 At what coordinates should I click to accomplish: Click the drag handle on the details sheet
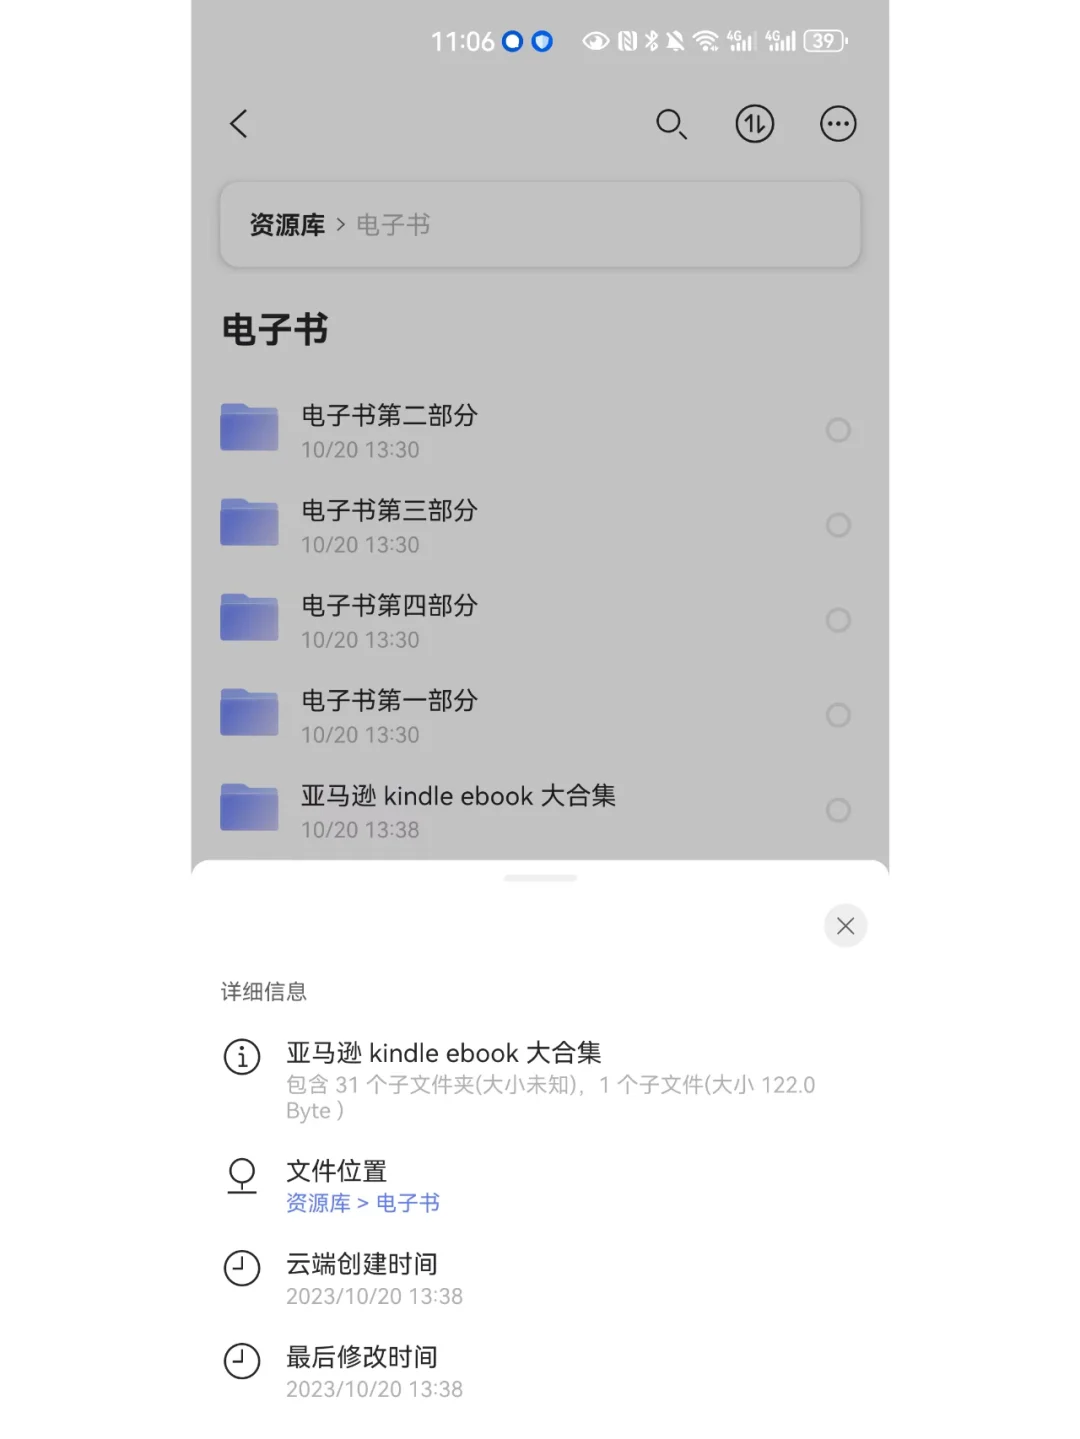pos(540,878)
